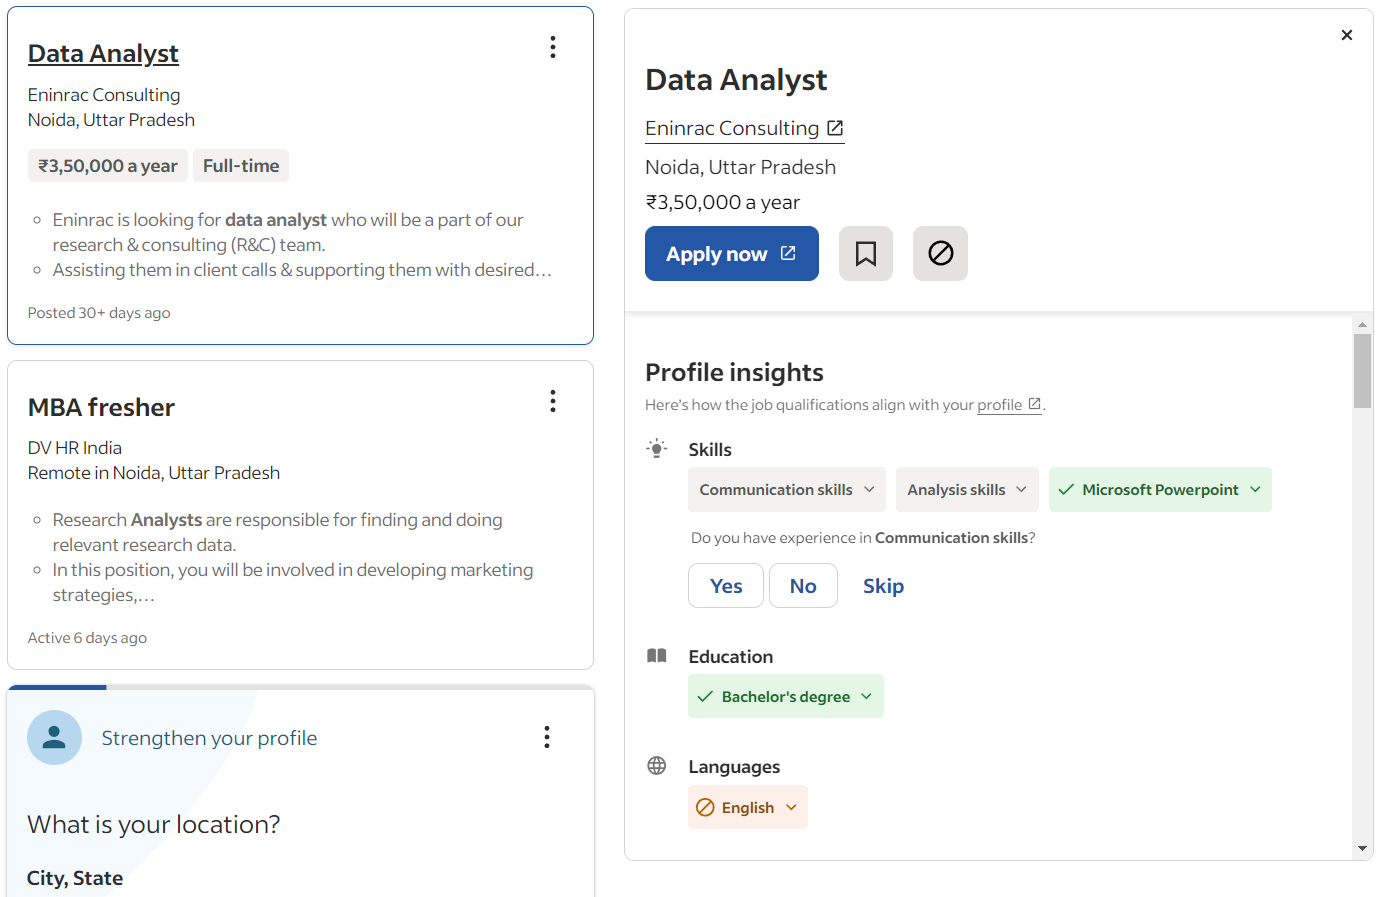
Task: Answer No to Communication skills experience
Action: 803,586
